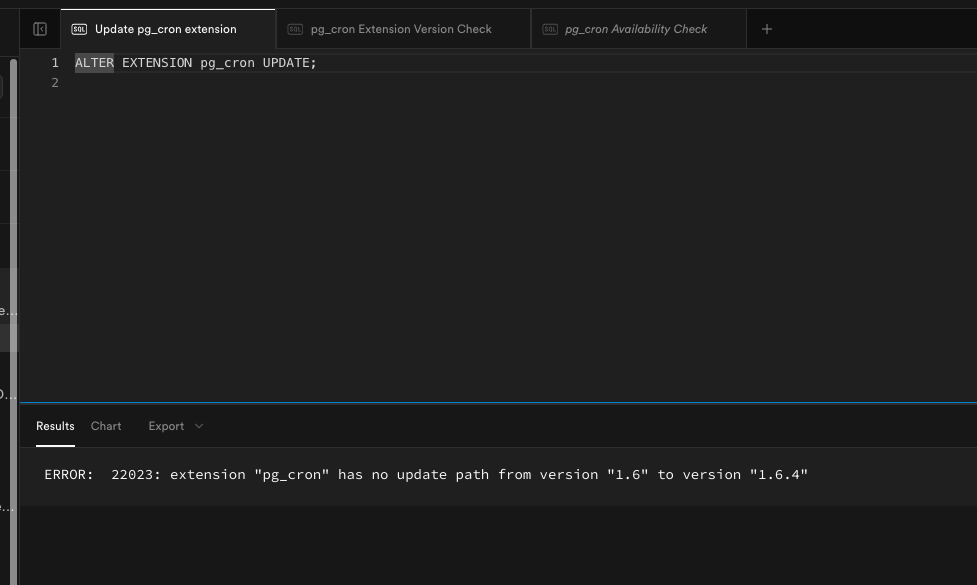Click SQL icon on Availability Check tab
Image resolution: width=977 pixels, height=585 pixels.
[x=550, y=29]
